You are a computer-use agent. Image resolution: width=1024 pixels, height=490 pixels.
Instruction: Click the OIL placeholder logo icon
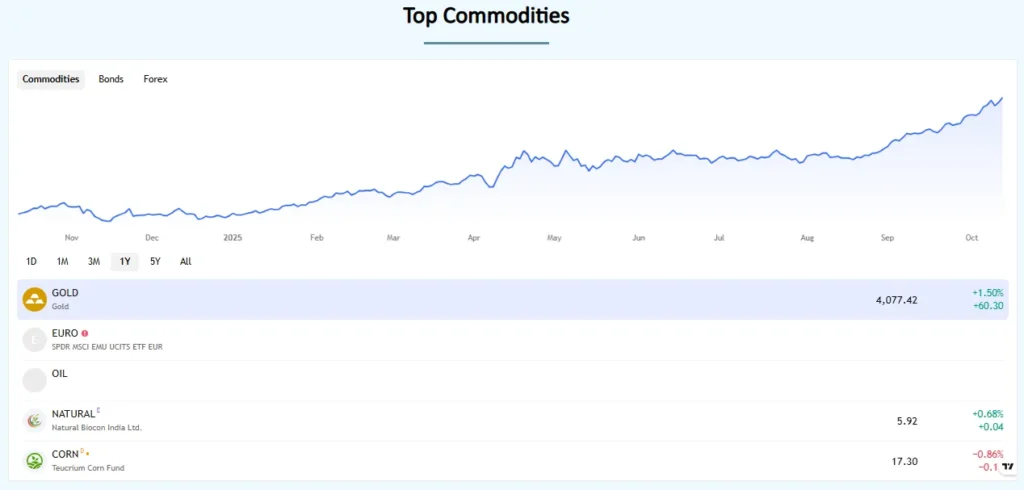tap(35, 380)
